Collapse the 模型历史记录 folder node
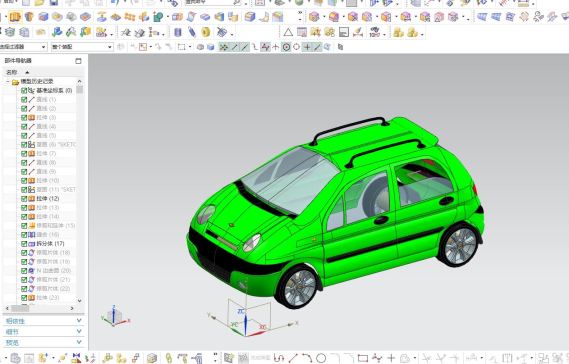 coord(8,82)
